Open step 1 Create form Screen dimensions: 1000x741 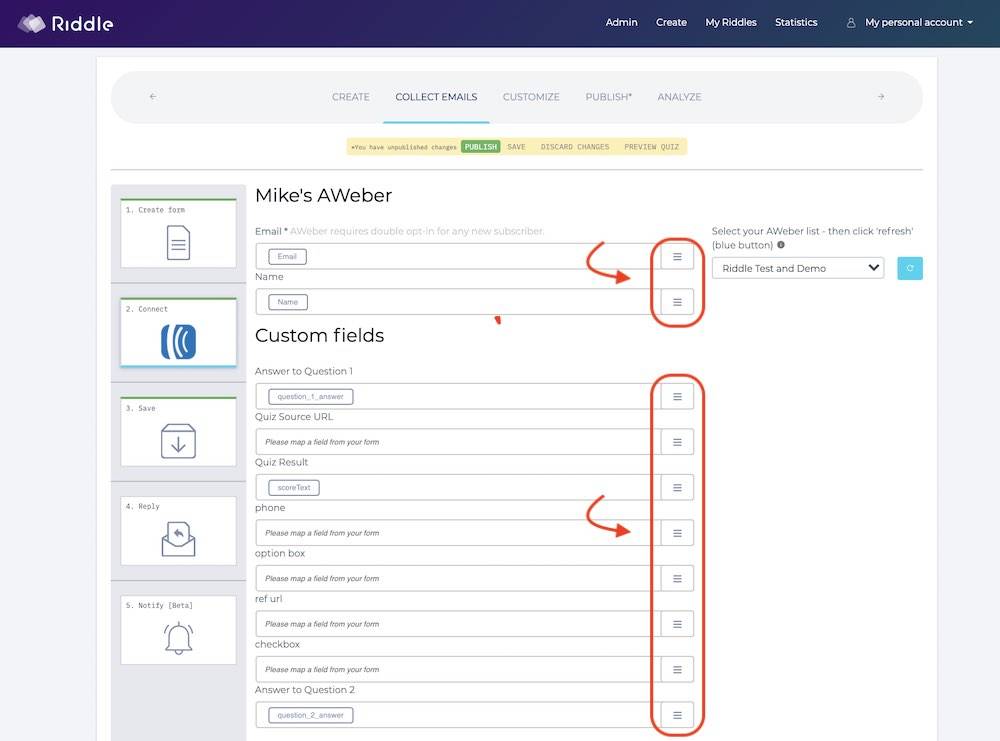[x=179, y=233]
